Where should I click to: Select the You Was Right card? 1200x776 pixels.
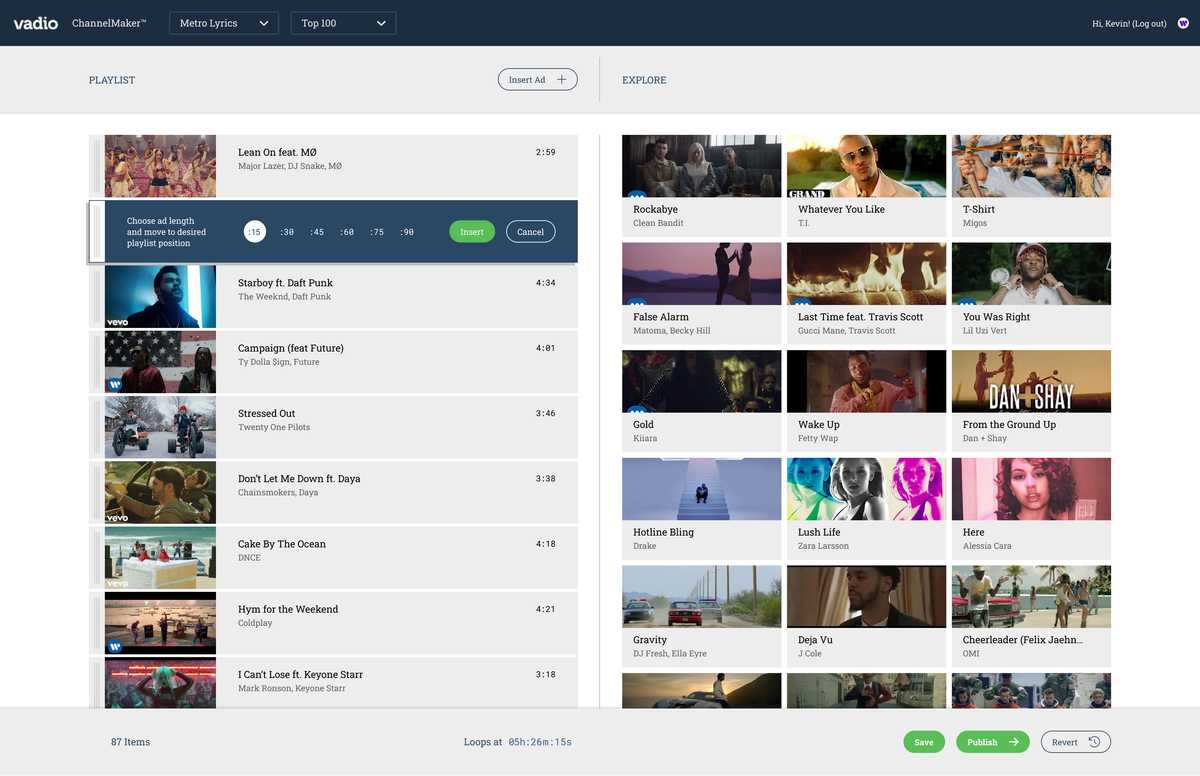click(1031, 293)
